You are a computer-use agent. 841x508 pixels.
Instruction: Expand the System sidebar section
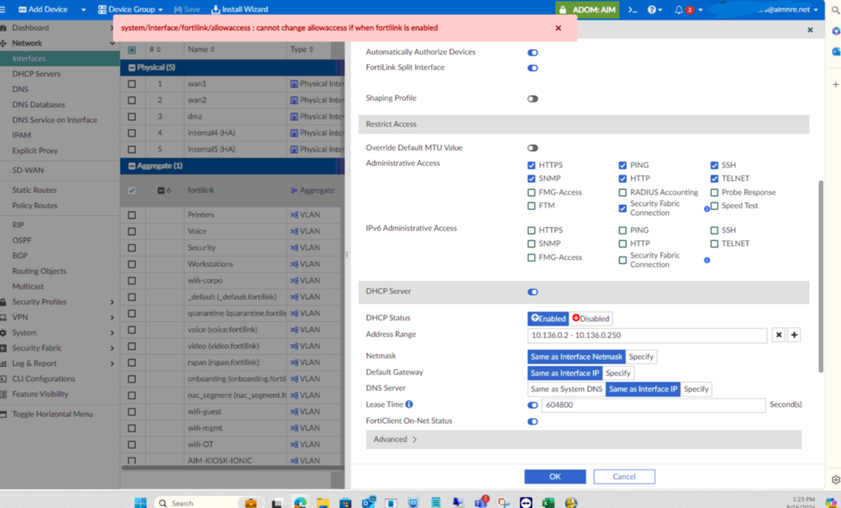point(112,333)
